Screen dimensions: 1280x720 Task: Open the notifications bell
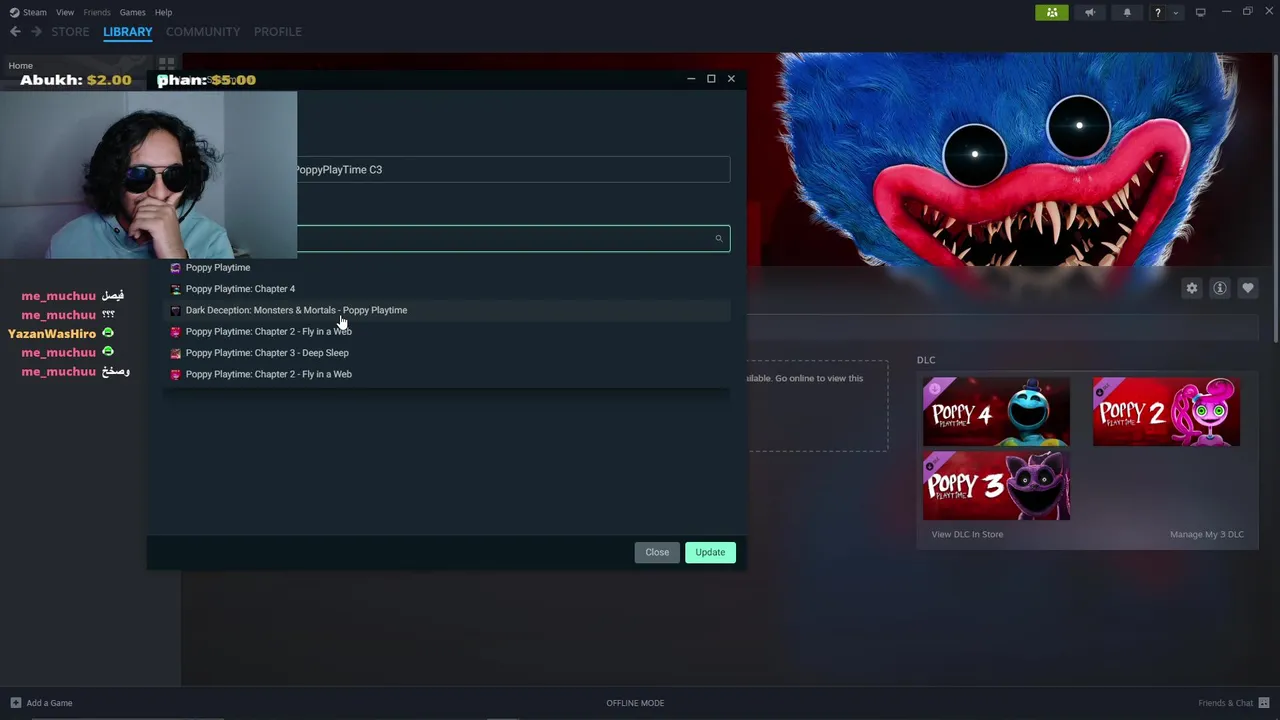(x=1127, y=12)
